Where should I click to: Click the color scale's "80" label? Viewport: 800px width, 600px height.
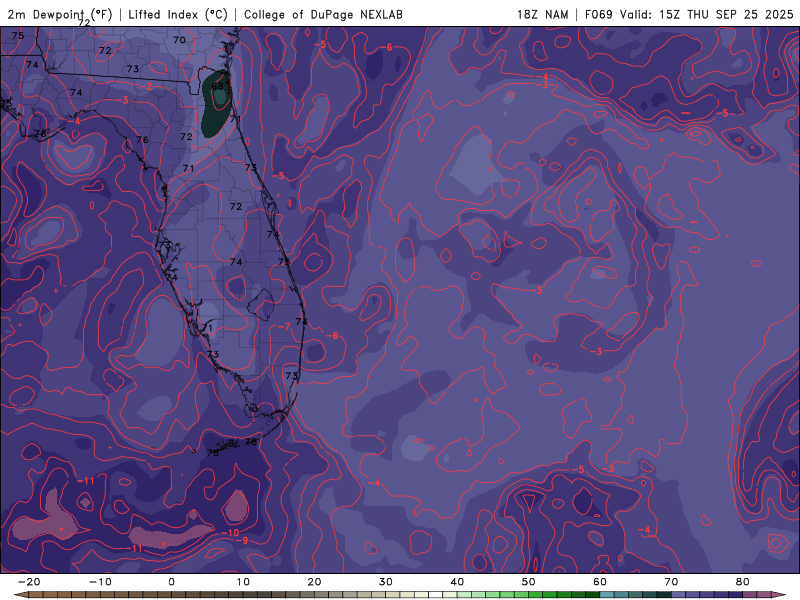[743, 582]
